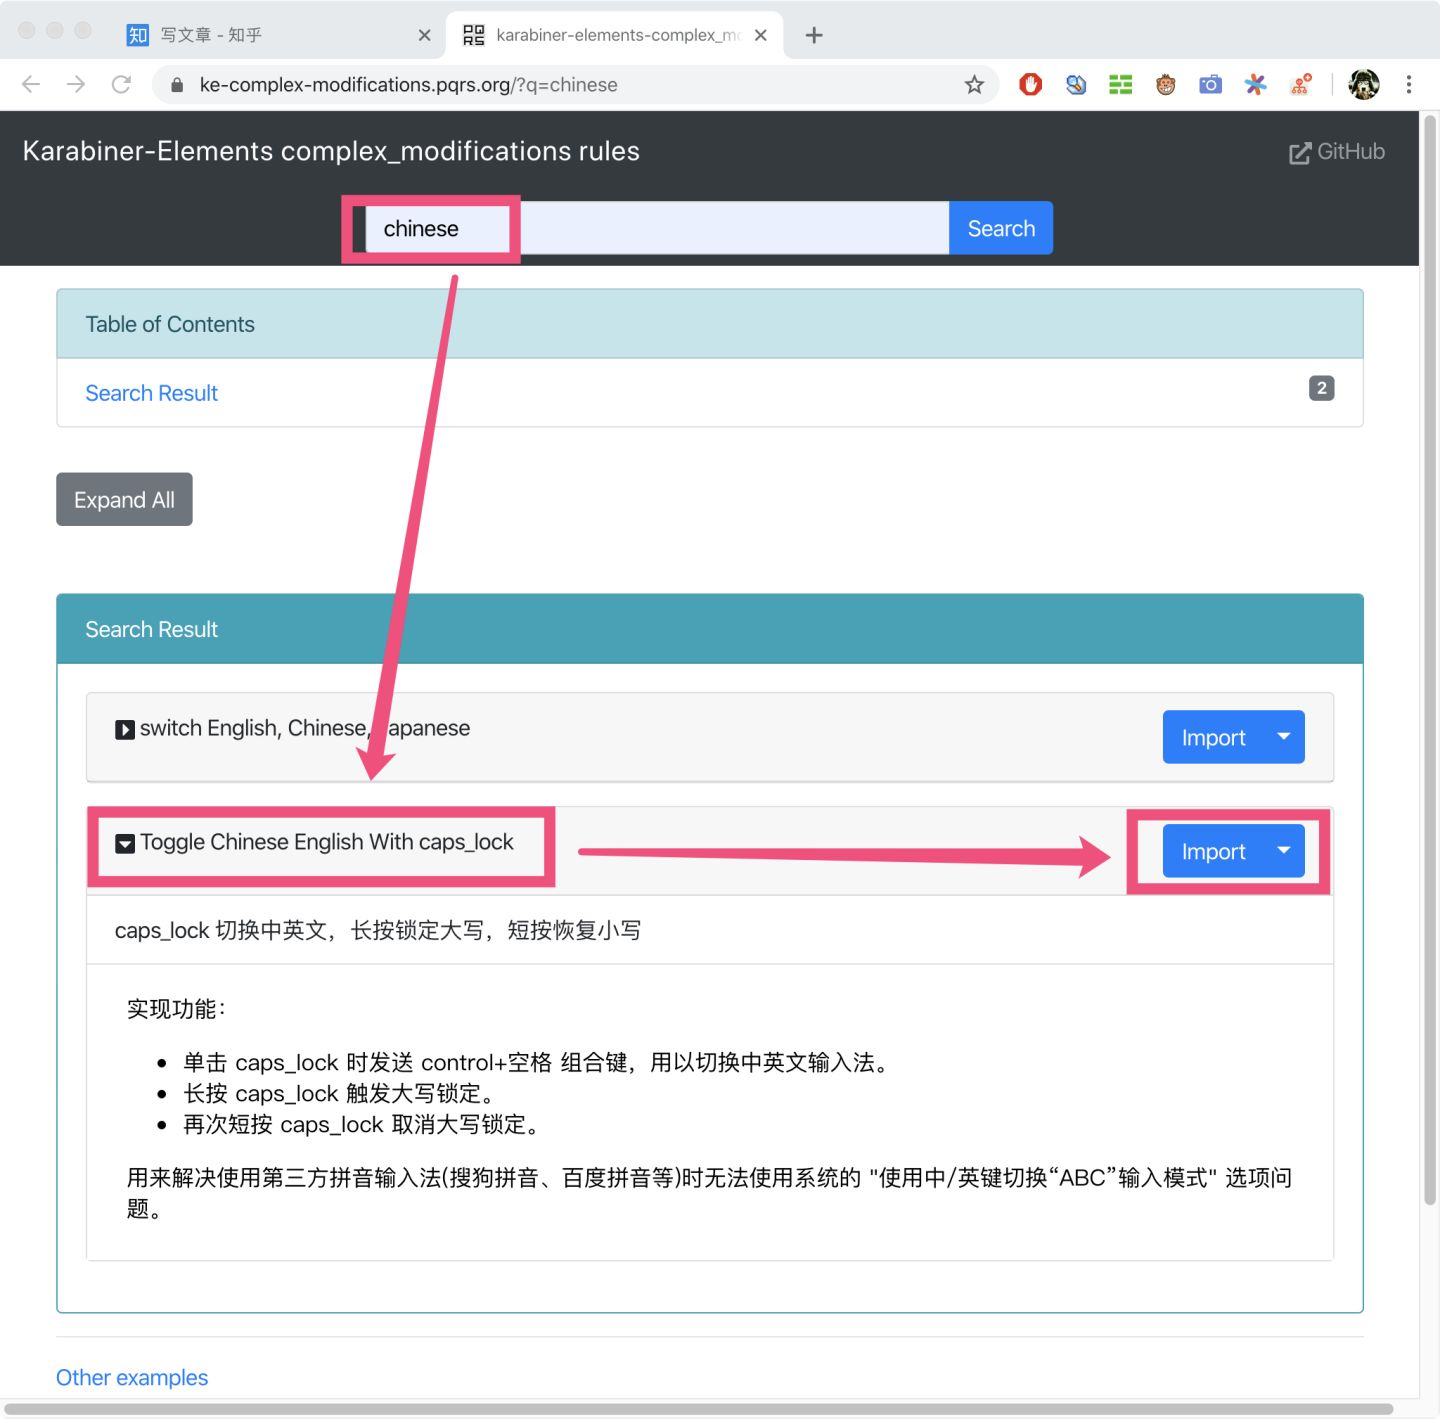
Task: Click the 长按 caps_lock bullet text
Action: [343, 1093]
